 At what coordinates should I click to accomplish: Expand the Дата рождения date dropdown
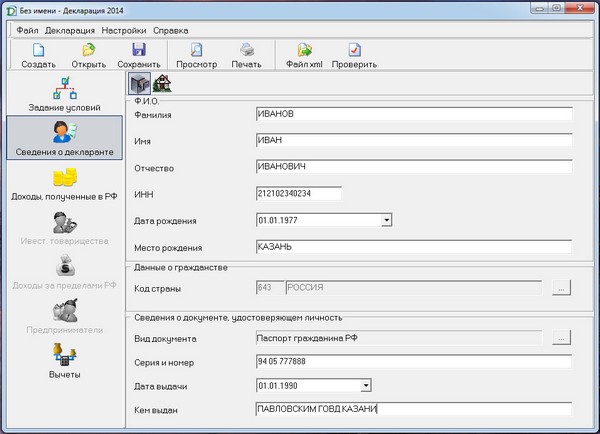tap(386, 220)
